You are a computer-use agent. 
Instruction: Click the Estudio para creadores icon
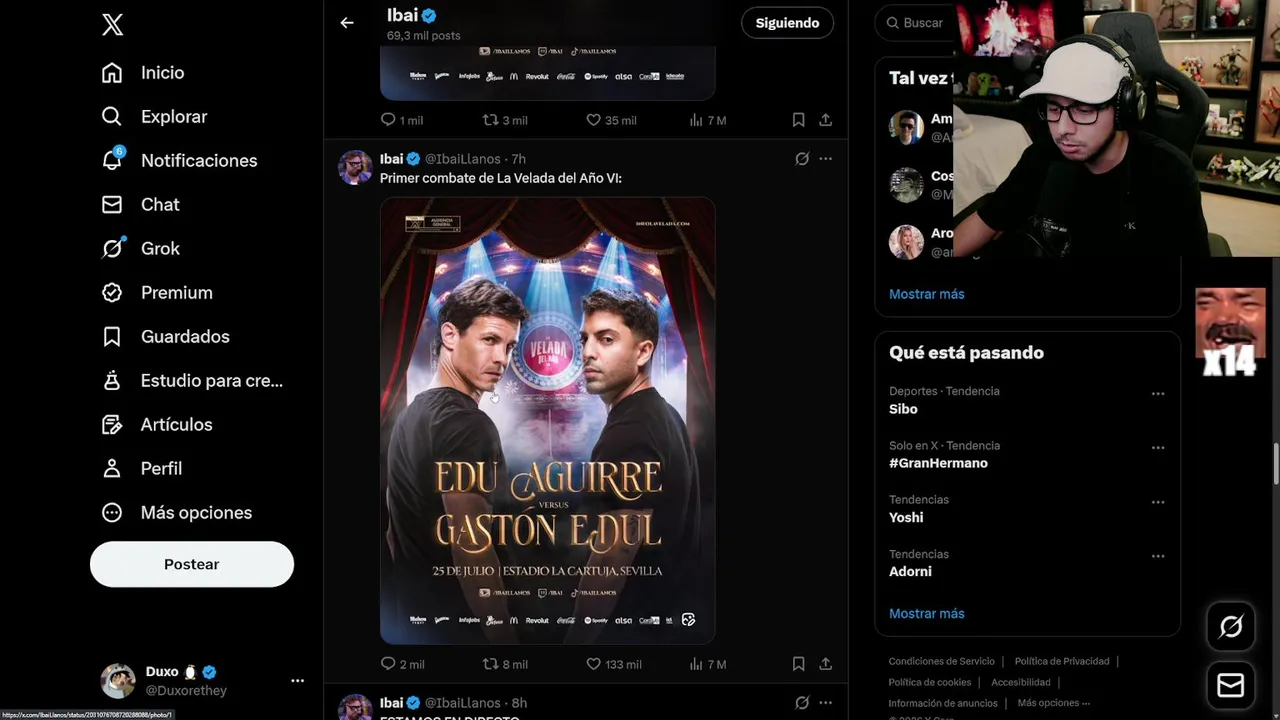112,380
